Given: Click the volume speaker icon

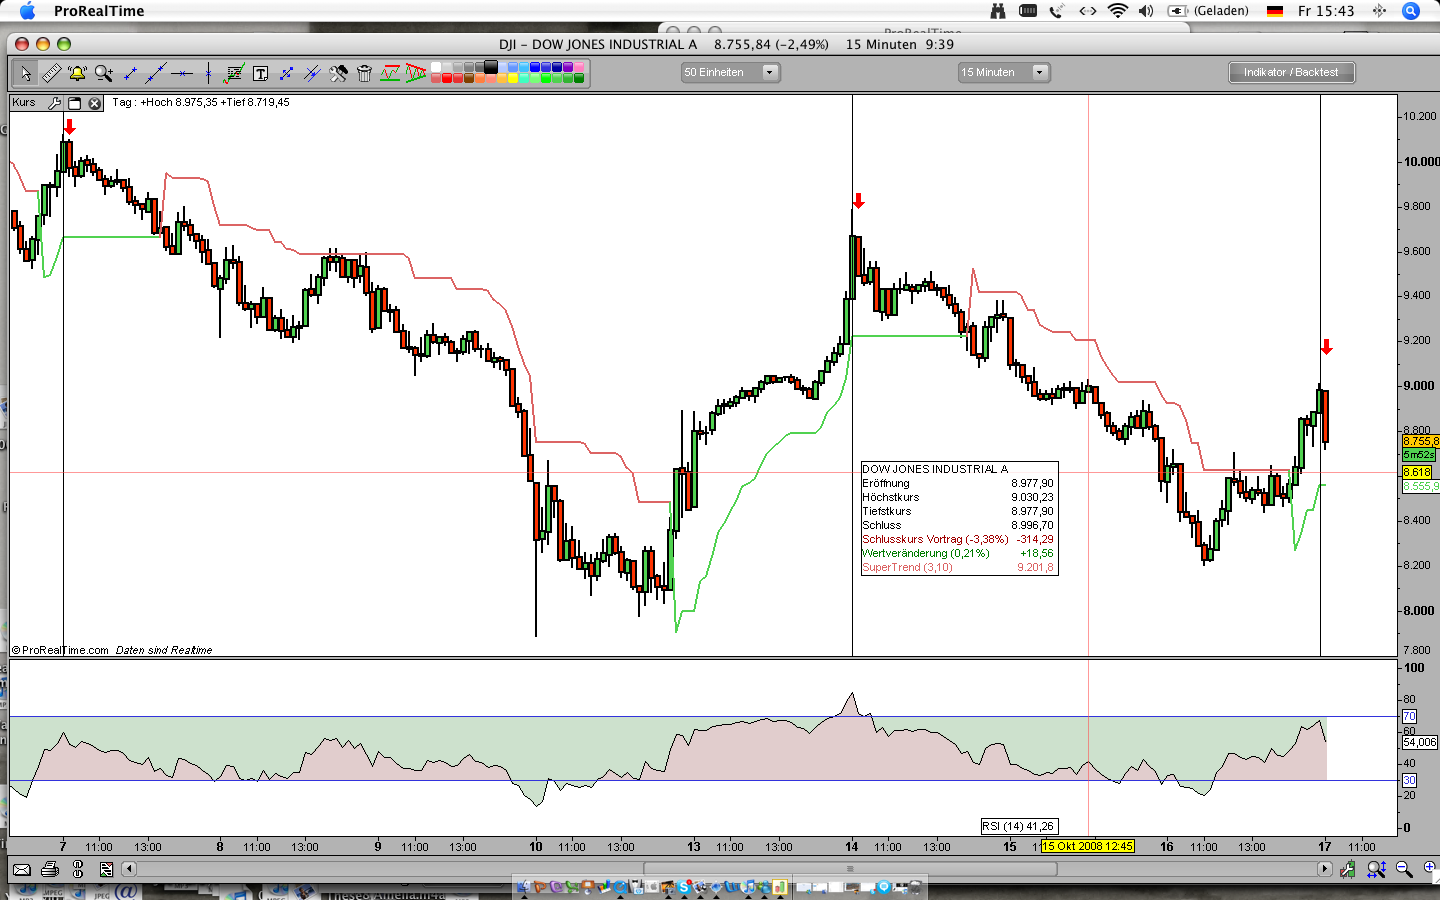Looking at the screenshot, I should [x=1146, y=11].
